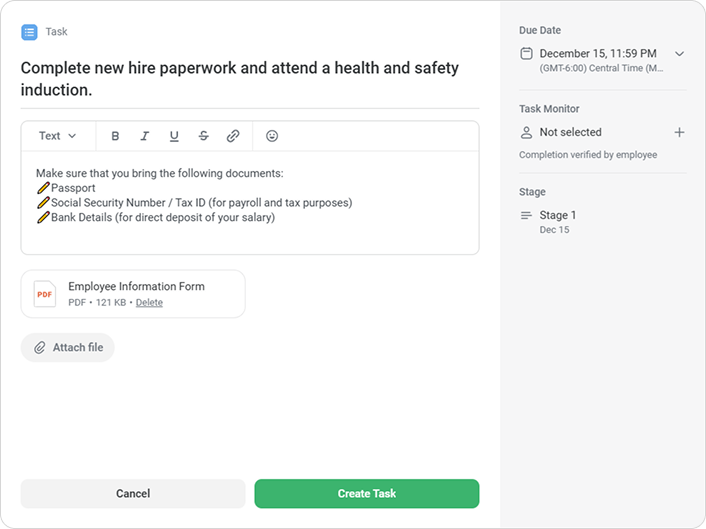Click the plus icon beside Task Monitor
Image resolution: width=706 pixels, height=529 pixels.
point(679,132)
